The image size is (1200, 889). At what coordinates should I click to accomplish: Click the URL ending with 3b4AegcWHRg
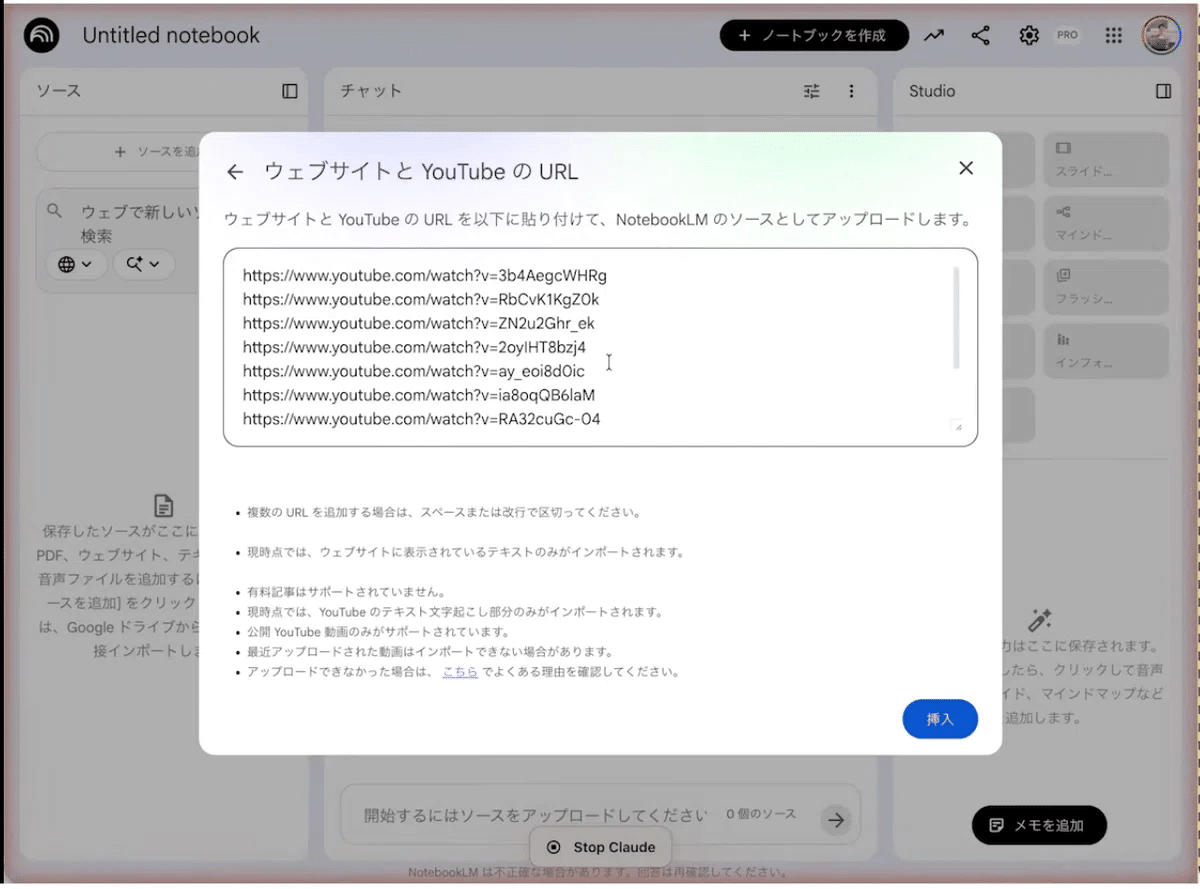[x=425, y=275]
